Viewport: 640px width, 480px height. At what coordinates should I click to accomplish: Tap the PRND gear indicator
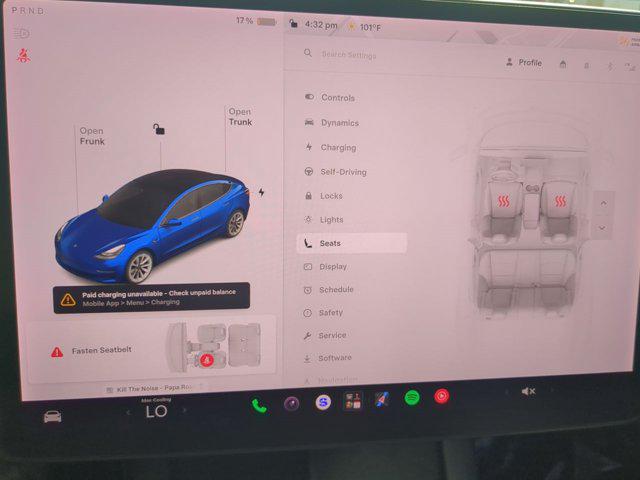(27, 11)
